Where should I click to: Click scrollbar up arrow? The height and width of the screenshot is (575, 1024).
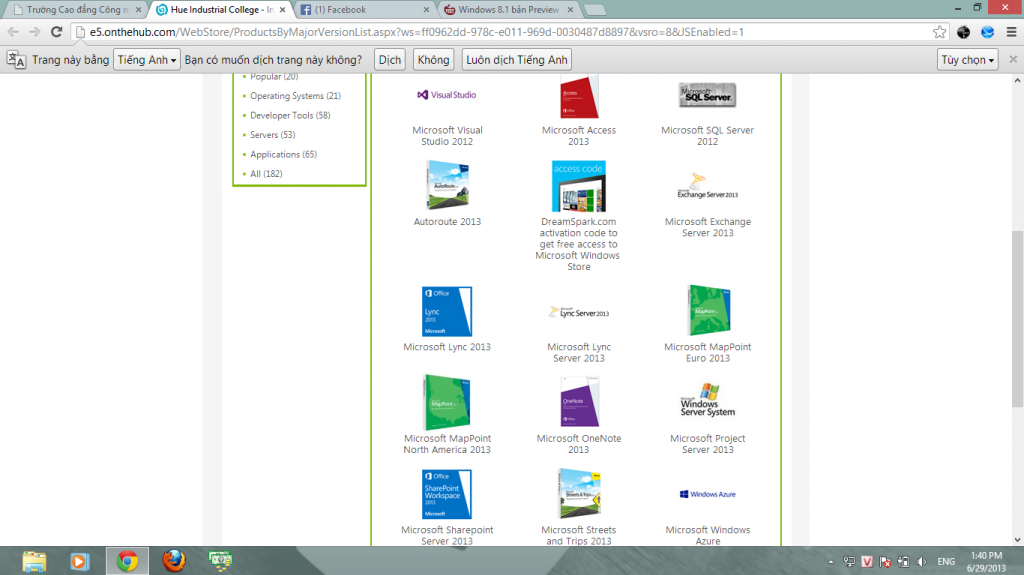pos(1017,80)
